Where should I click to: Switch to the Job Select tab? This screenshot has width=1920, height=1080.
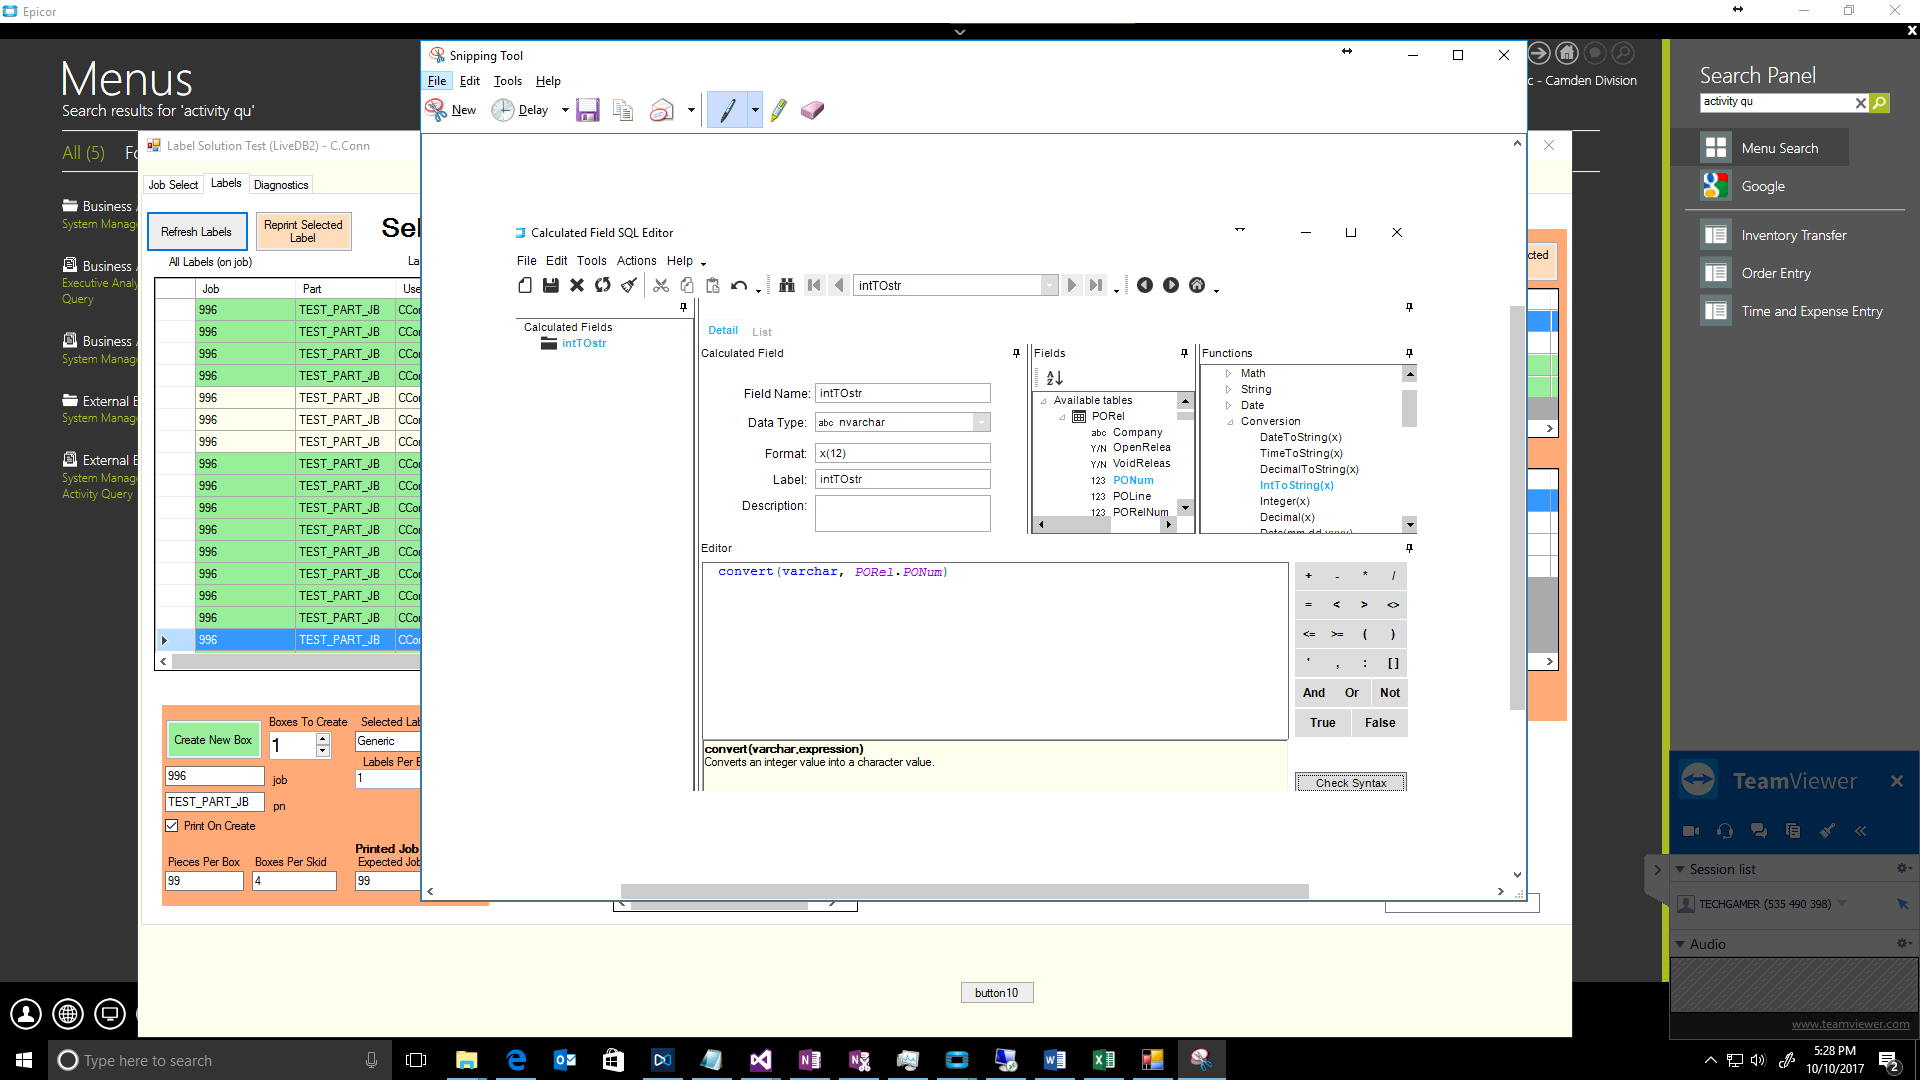click(174, 185)
